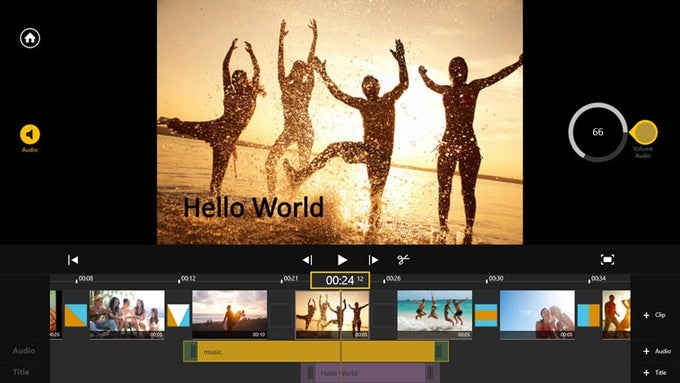680x383 pixels.
Task: Select the music audio clip
Action: coord(316,351)
